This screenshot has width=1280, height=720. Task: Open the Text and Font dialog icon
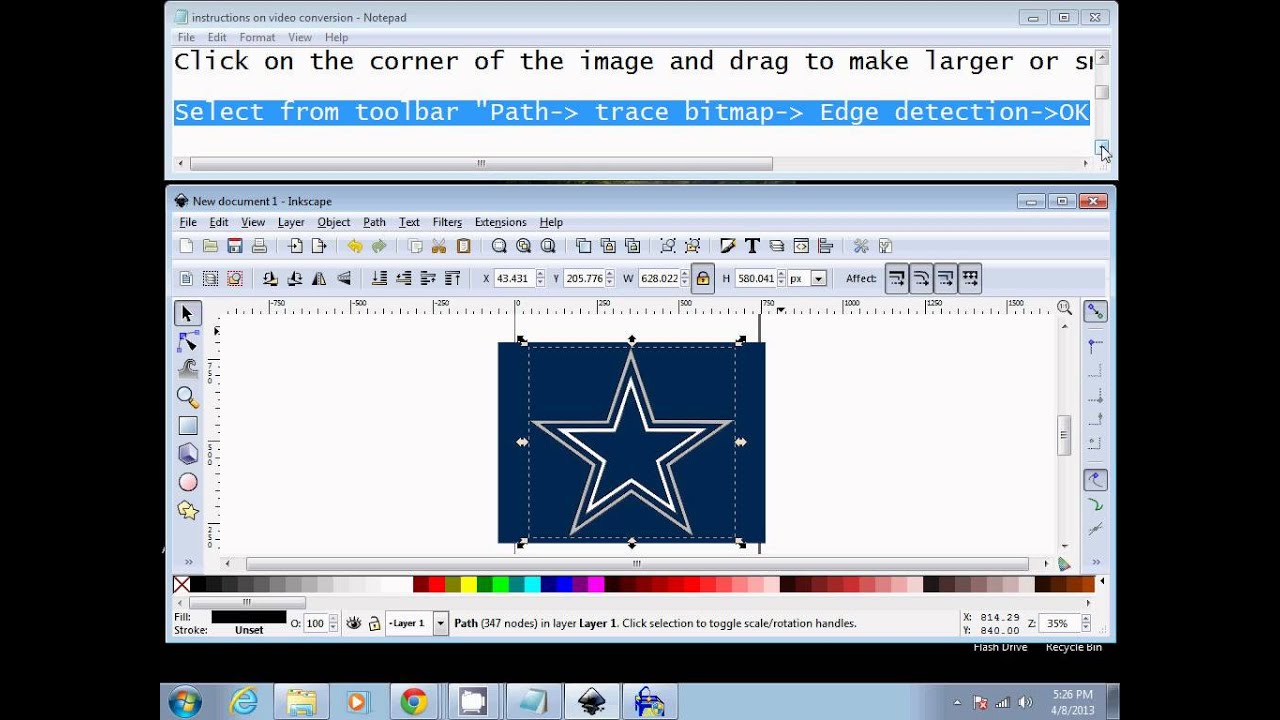click(752, 246)
